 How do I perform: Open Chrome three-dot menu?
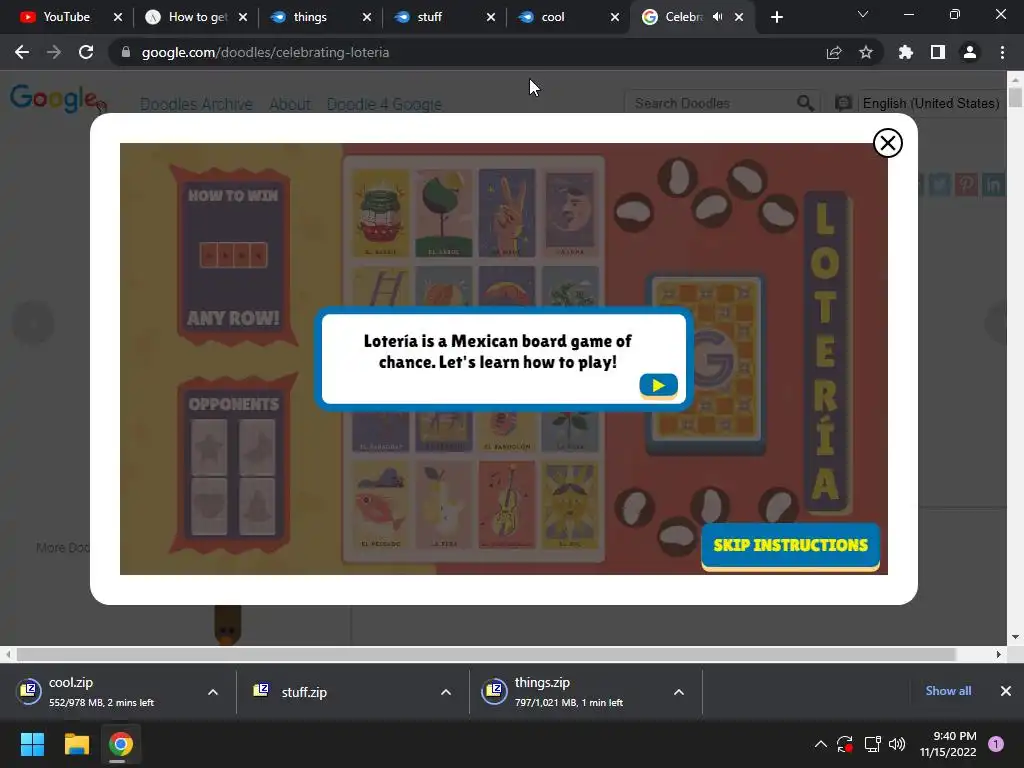tap(1002, 52)
